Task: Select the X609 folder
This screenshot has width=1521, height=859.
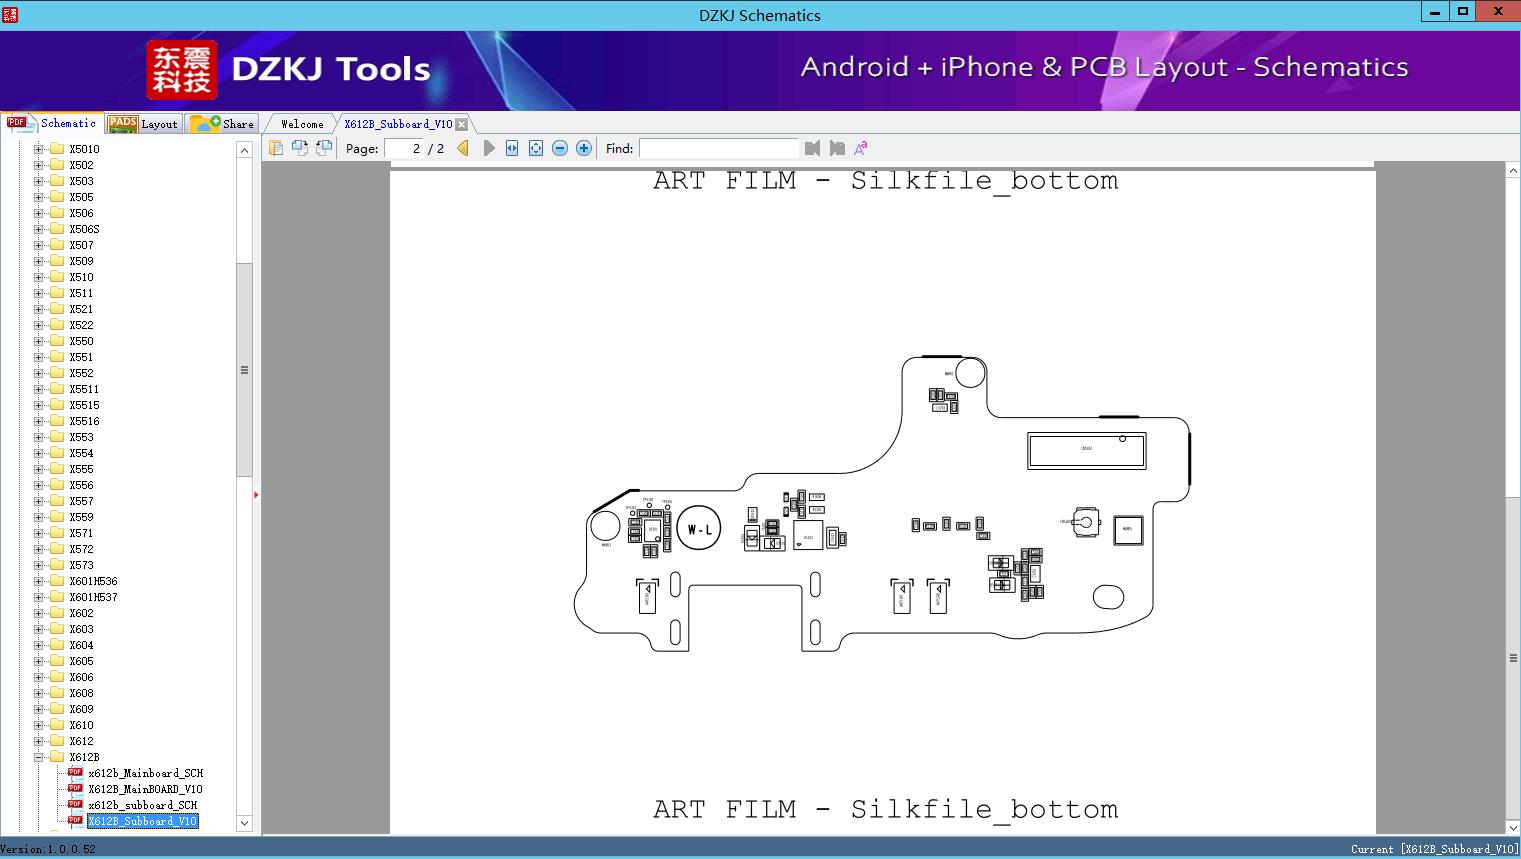Action: pos(81,709)
